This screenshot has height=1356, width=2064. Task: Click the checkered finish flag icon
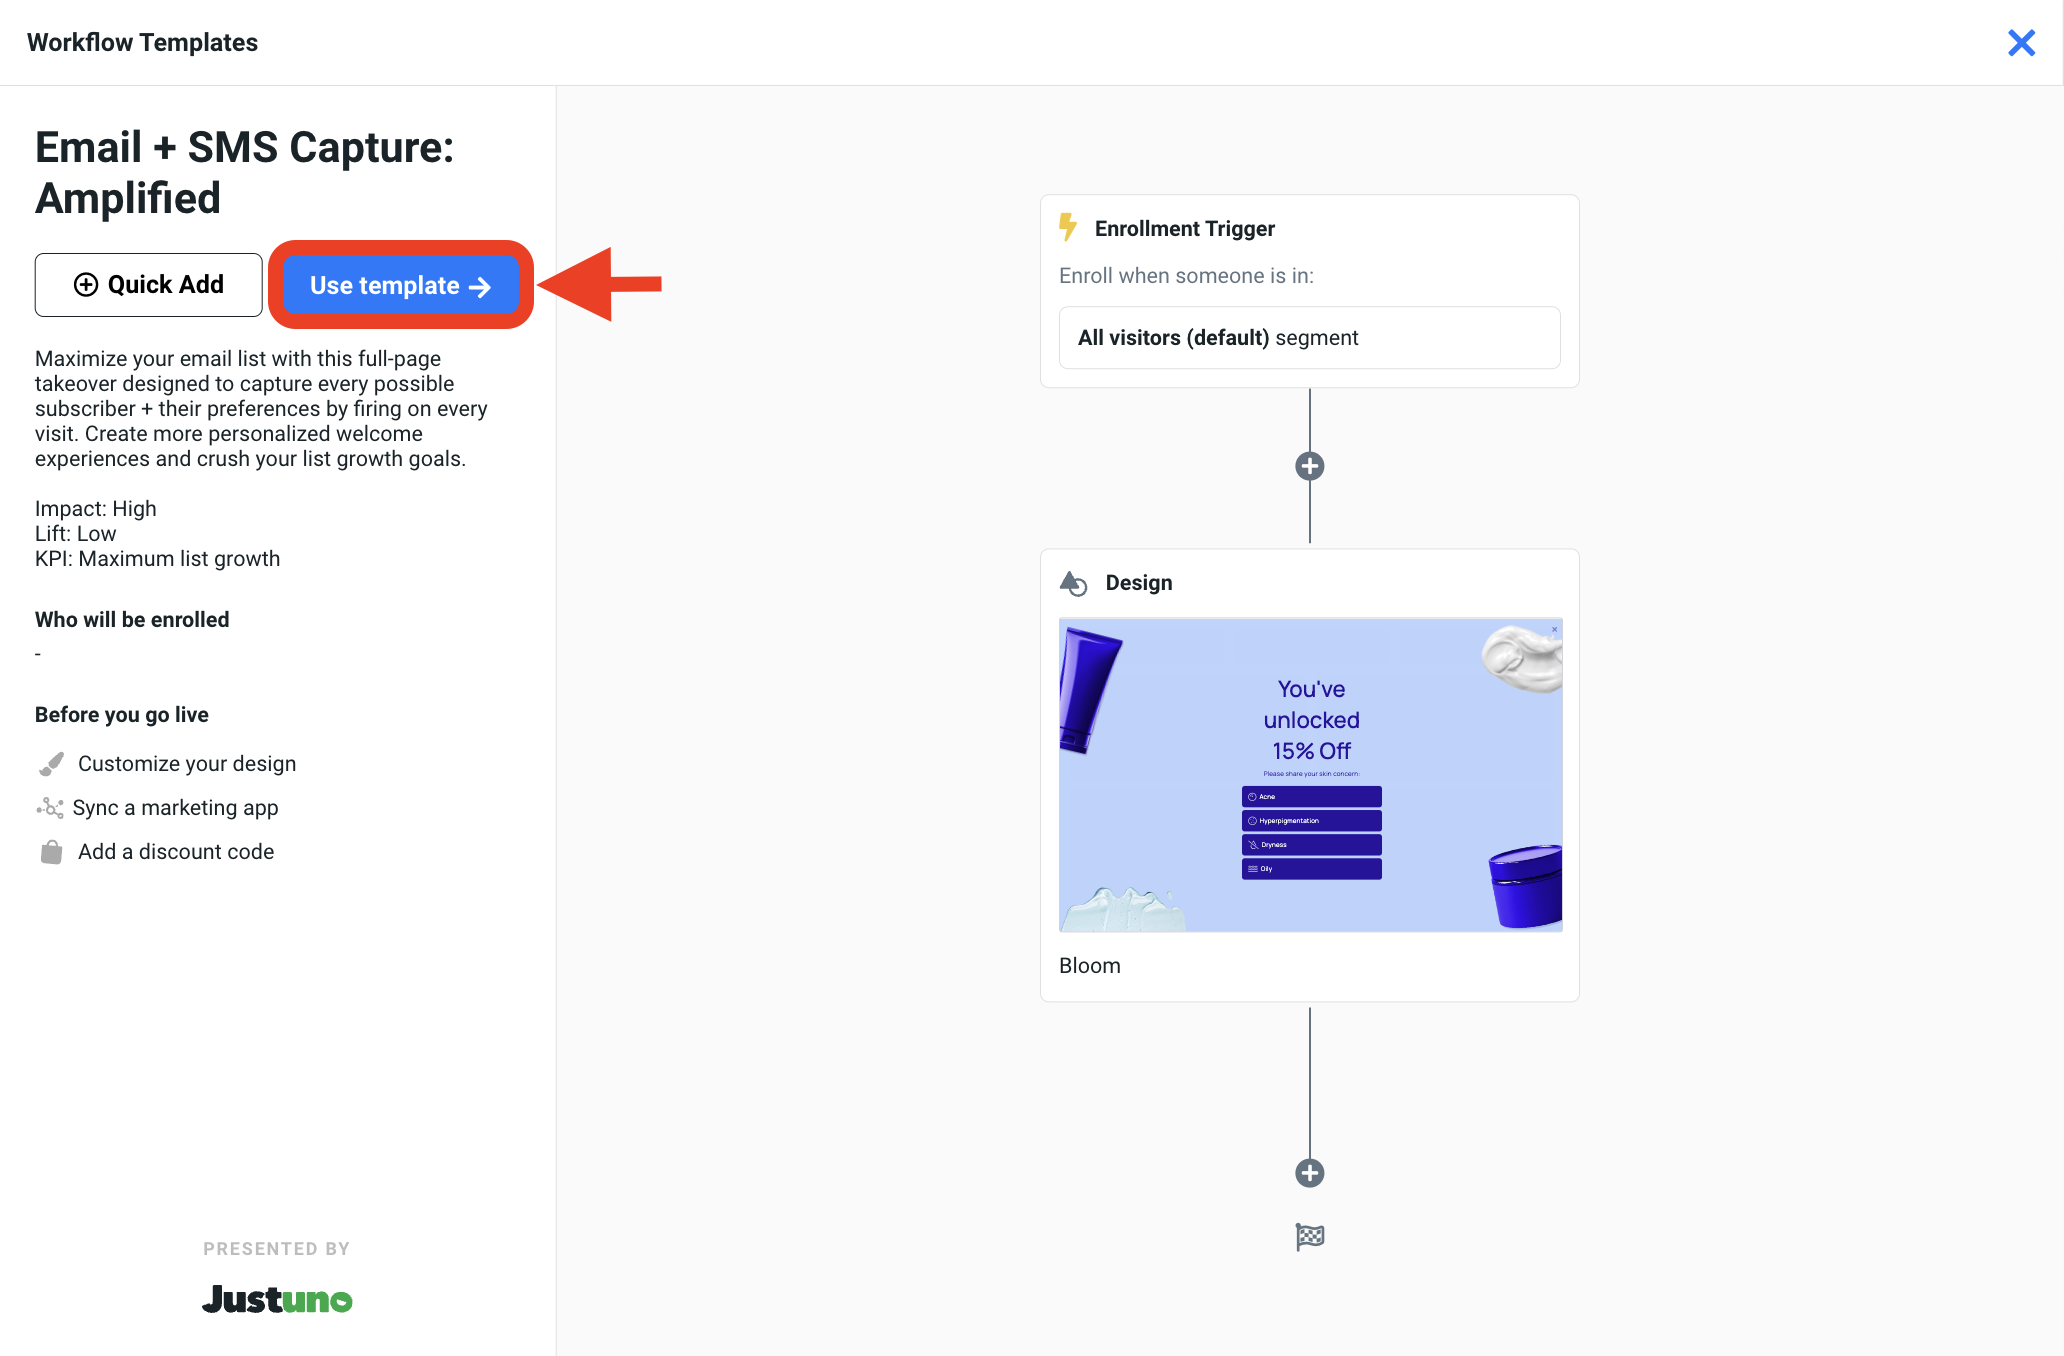(x=1310, y=1237)
